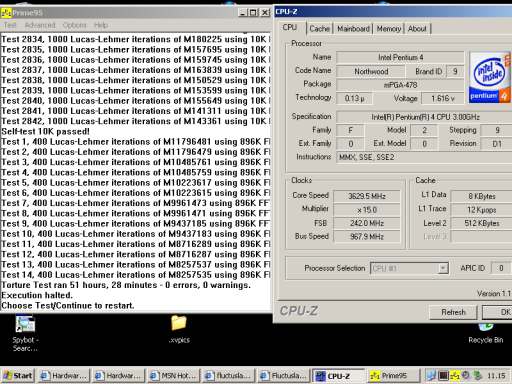Screen dimensions: 512x384
Task: Switch to Cache tab in CPU-Z
Action: coord(319,29)
